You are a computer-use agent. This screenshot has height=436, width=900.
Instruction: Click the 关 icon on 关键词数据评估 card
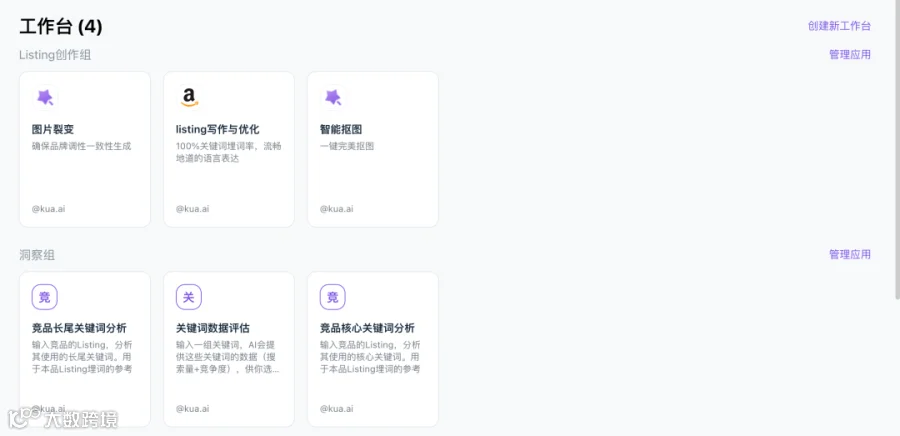(x=189, y=297)
